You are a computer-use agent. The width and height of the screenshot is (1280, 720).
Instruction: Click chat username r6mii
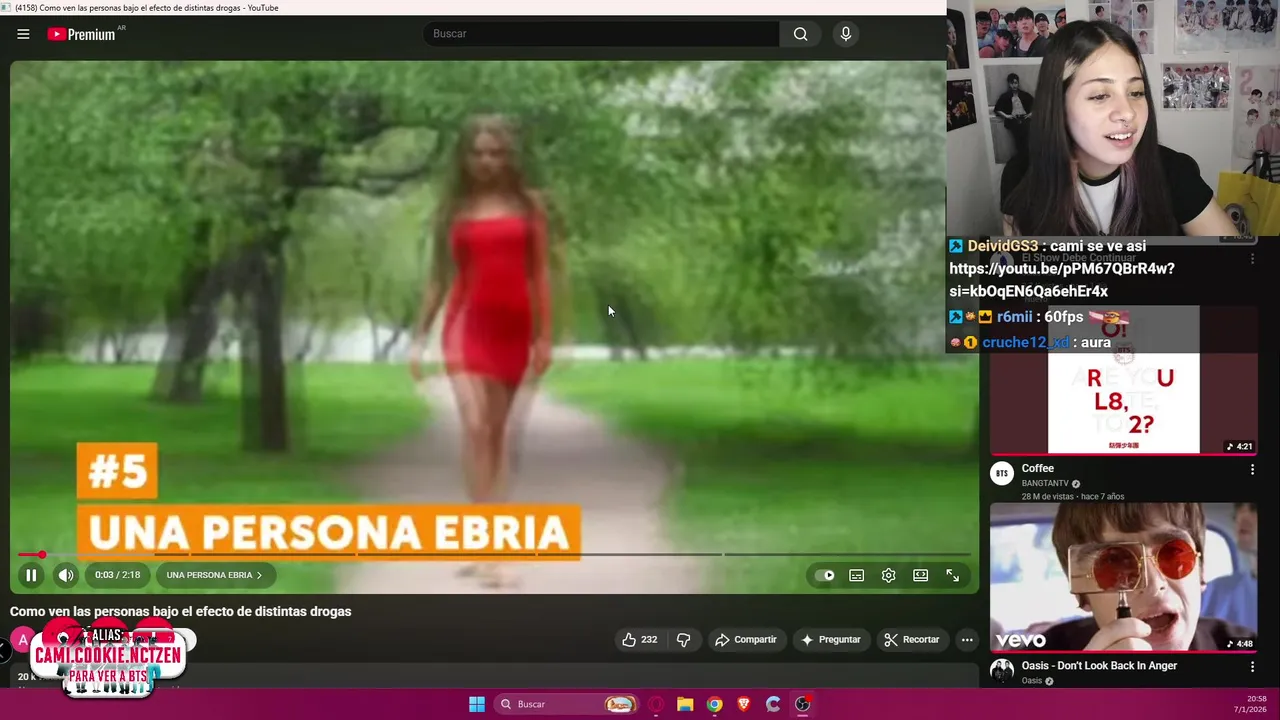[1014, 317]
